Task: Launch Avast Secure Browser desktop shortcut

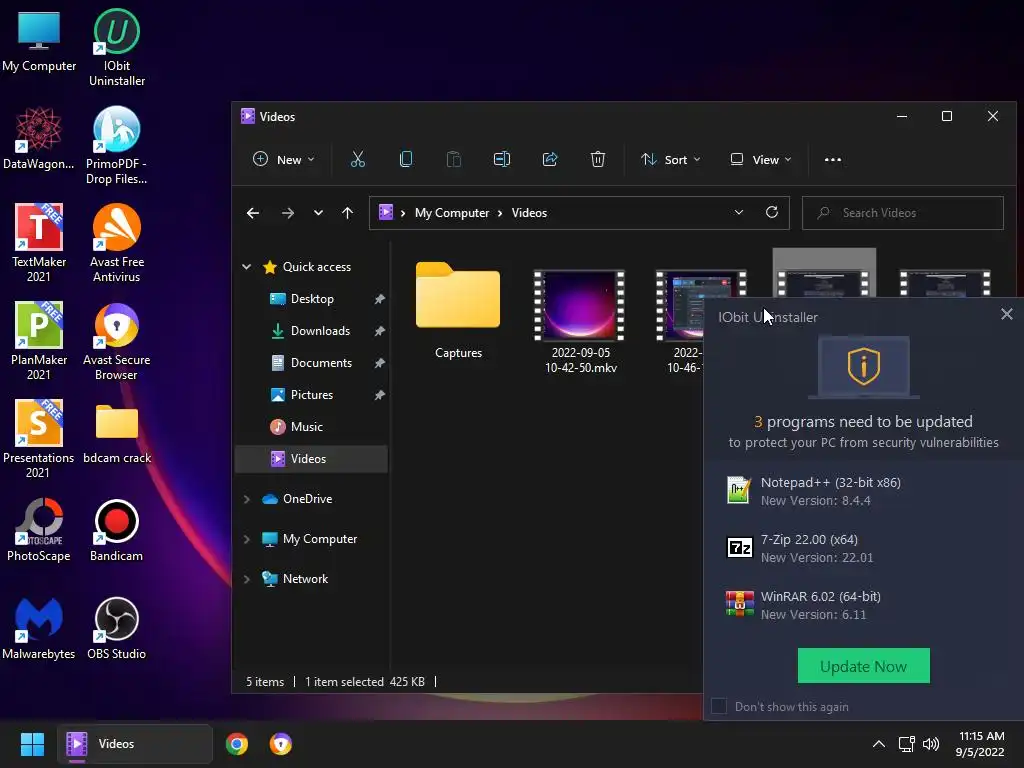Action: click(117, 342)
